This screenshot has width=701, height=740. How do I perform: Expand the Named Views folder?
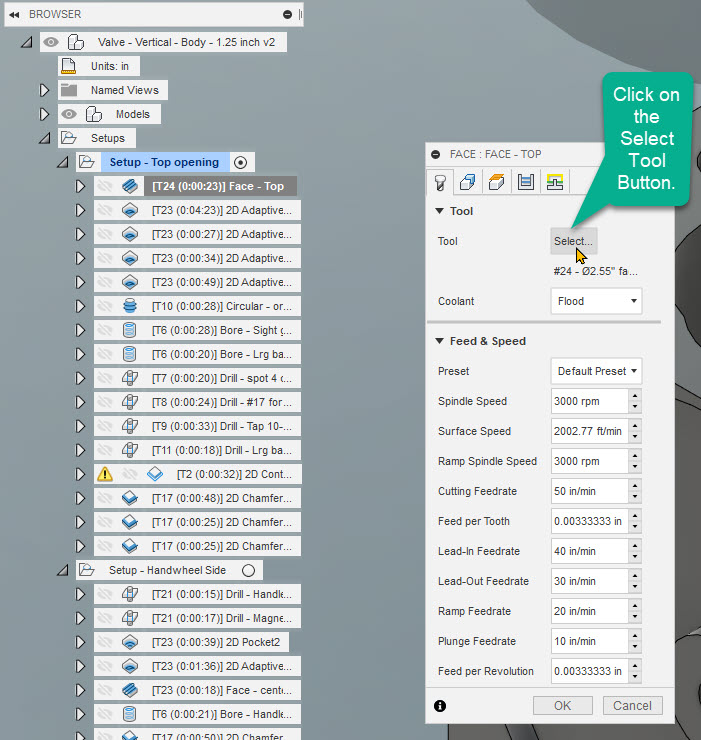(44, 90)
